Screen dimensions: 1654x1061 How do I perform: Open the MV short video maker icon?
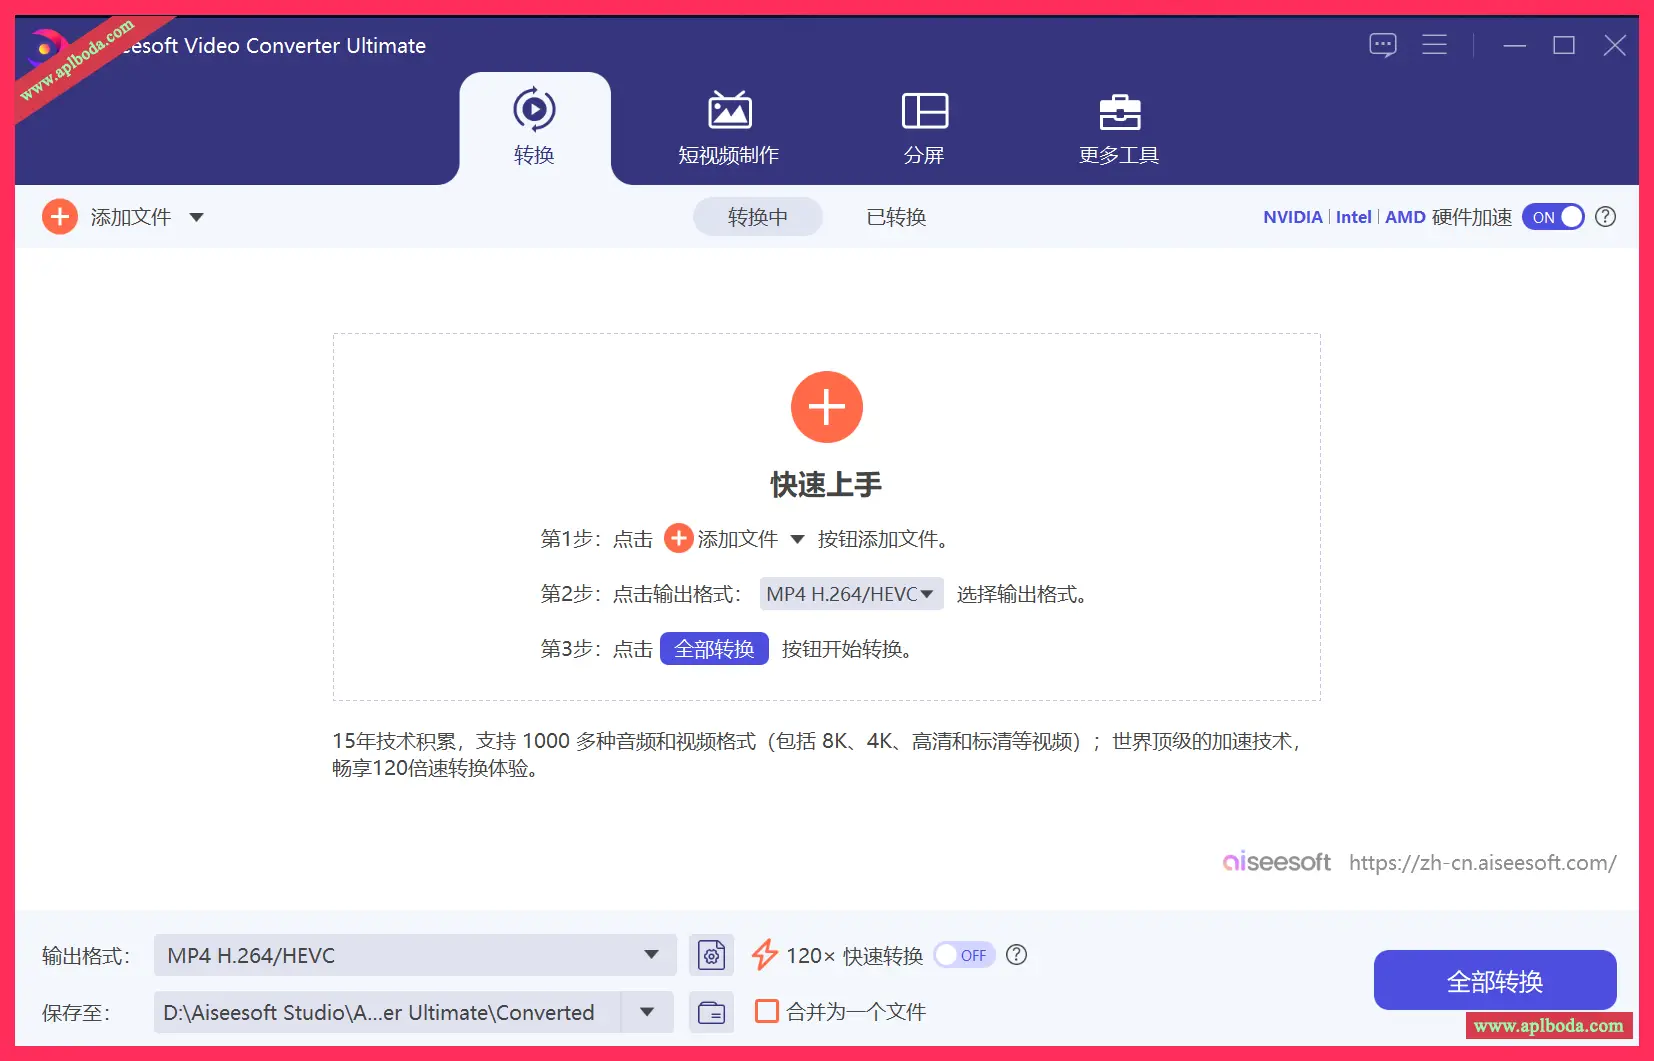(729, 110)
